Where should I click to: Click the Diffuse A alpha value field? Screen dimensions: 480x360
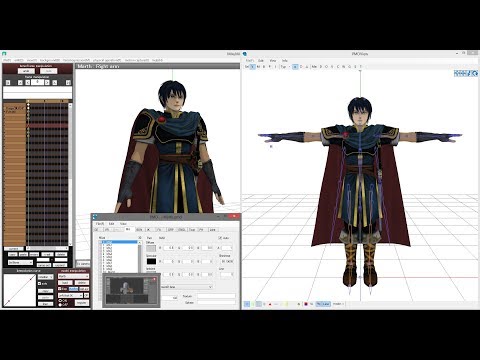click(x=227, y=248)
